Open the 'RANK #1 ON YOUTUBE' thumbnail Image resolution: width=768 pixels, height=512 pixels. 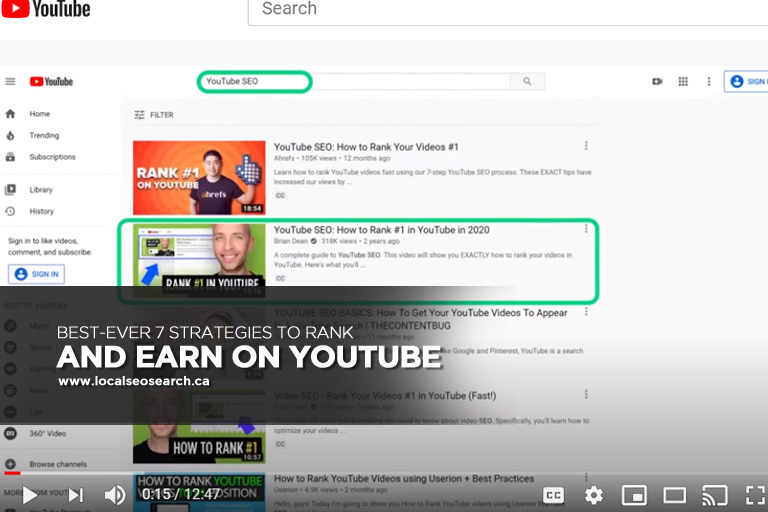click(199, 178)
